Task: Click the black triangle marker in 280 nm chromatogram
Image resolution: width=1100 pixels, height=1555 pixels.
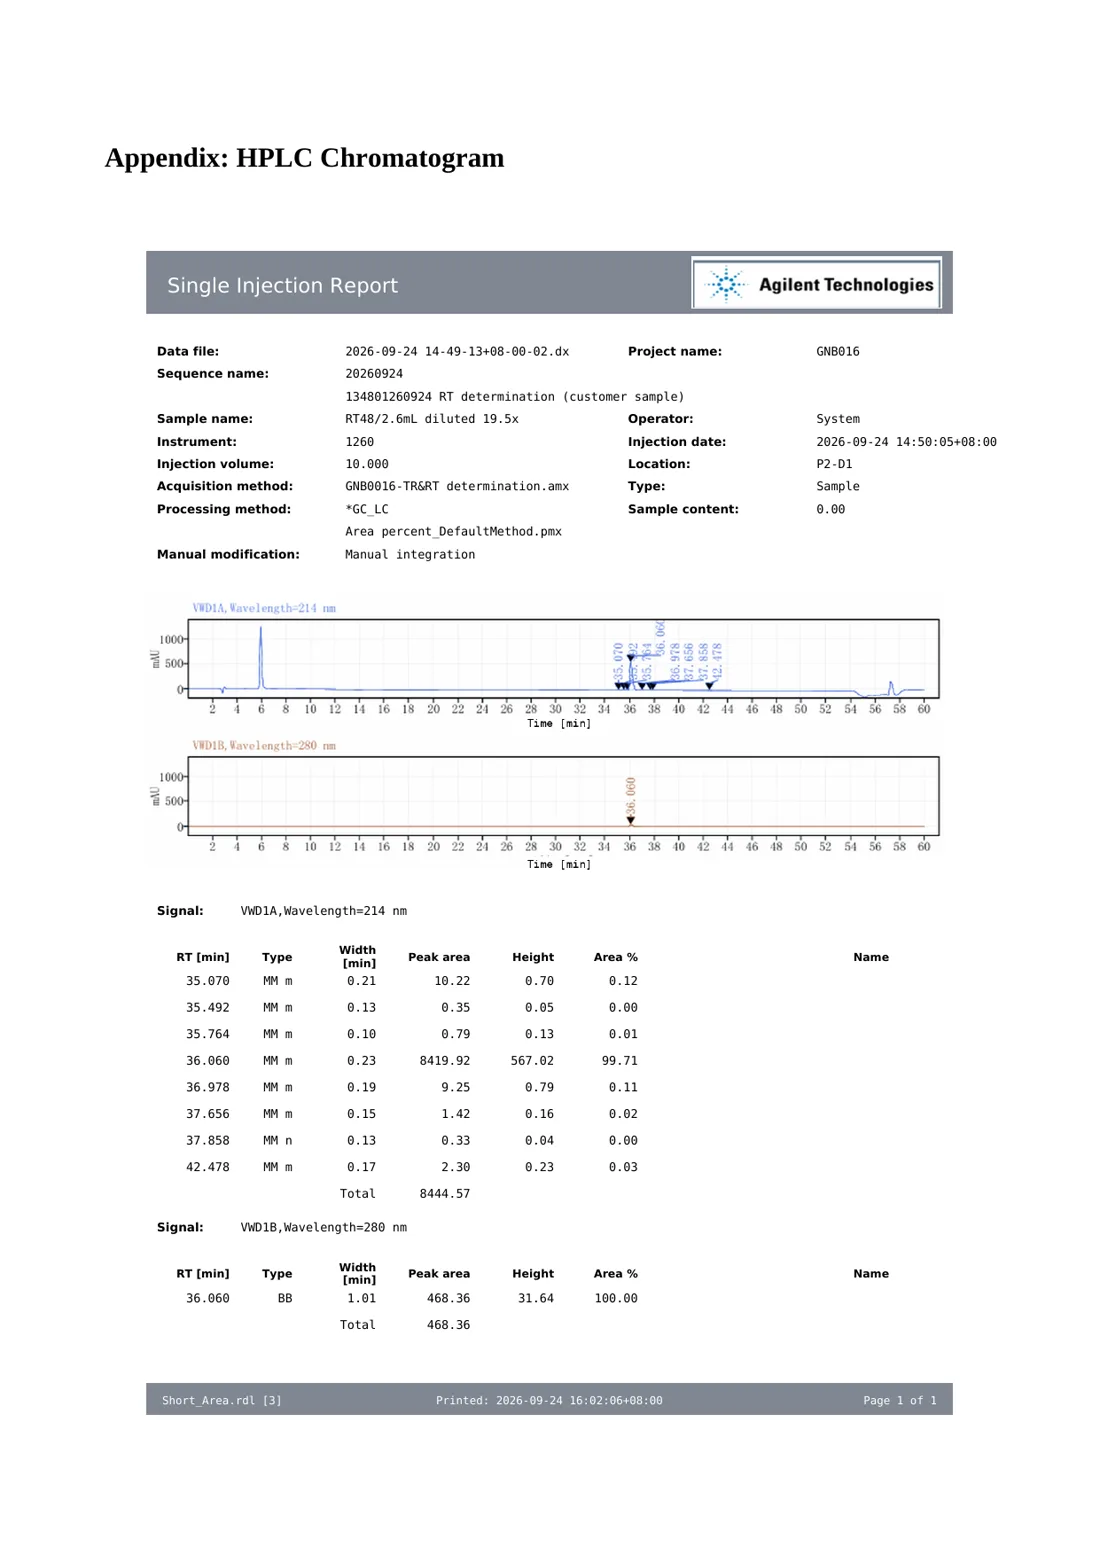Action: (631, 821)
